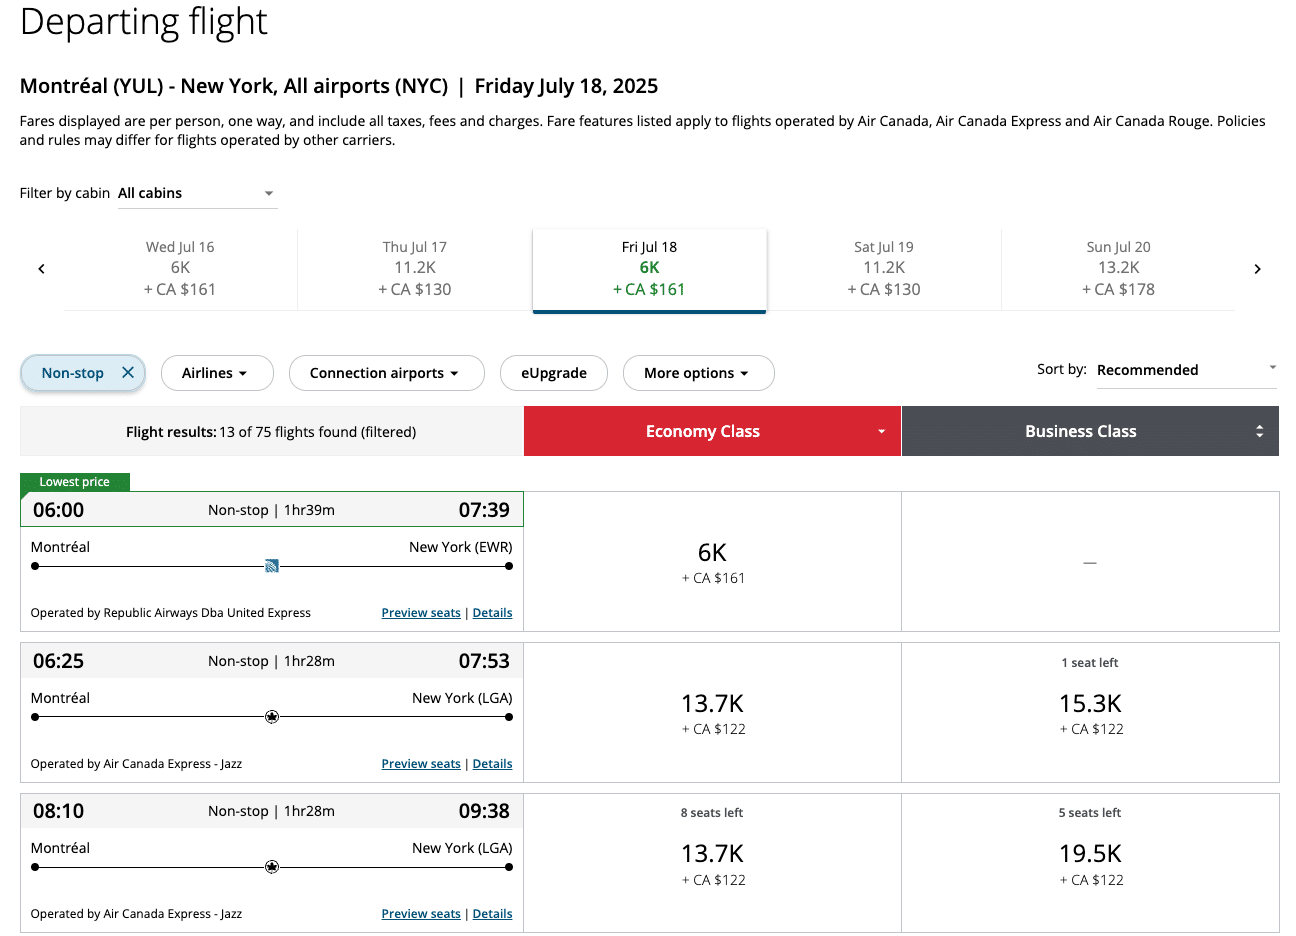Click United Express airline logo on 06:00 flight

pos(272,566)
